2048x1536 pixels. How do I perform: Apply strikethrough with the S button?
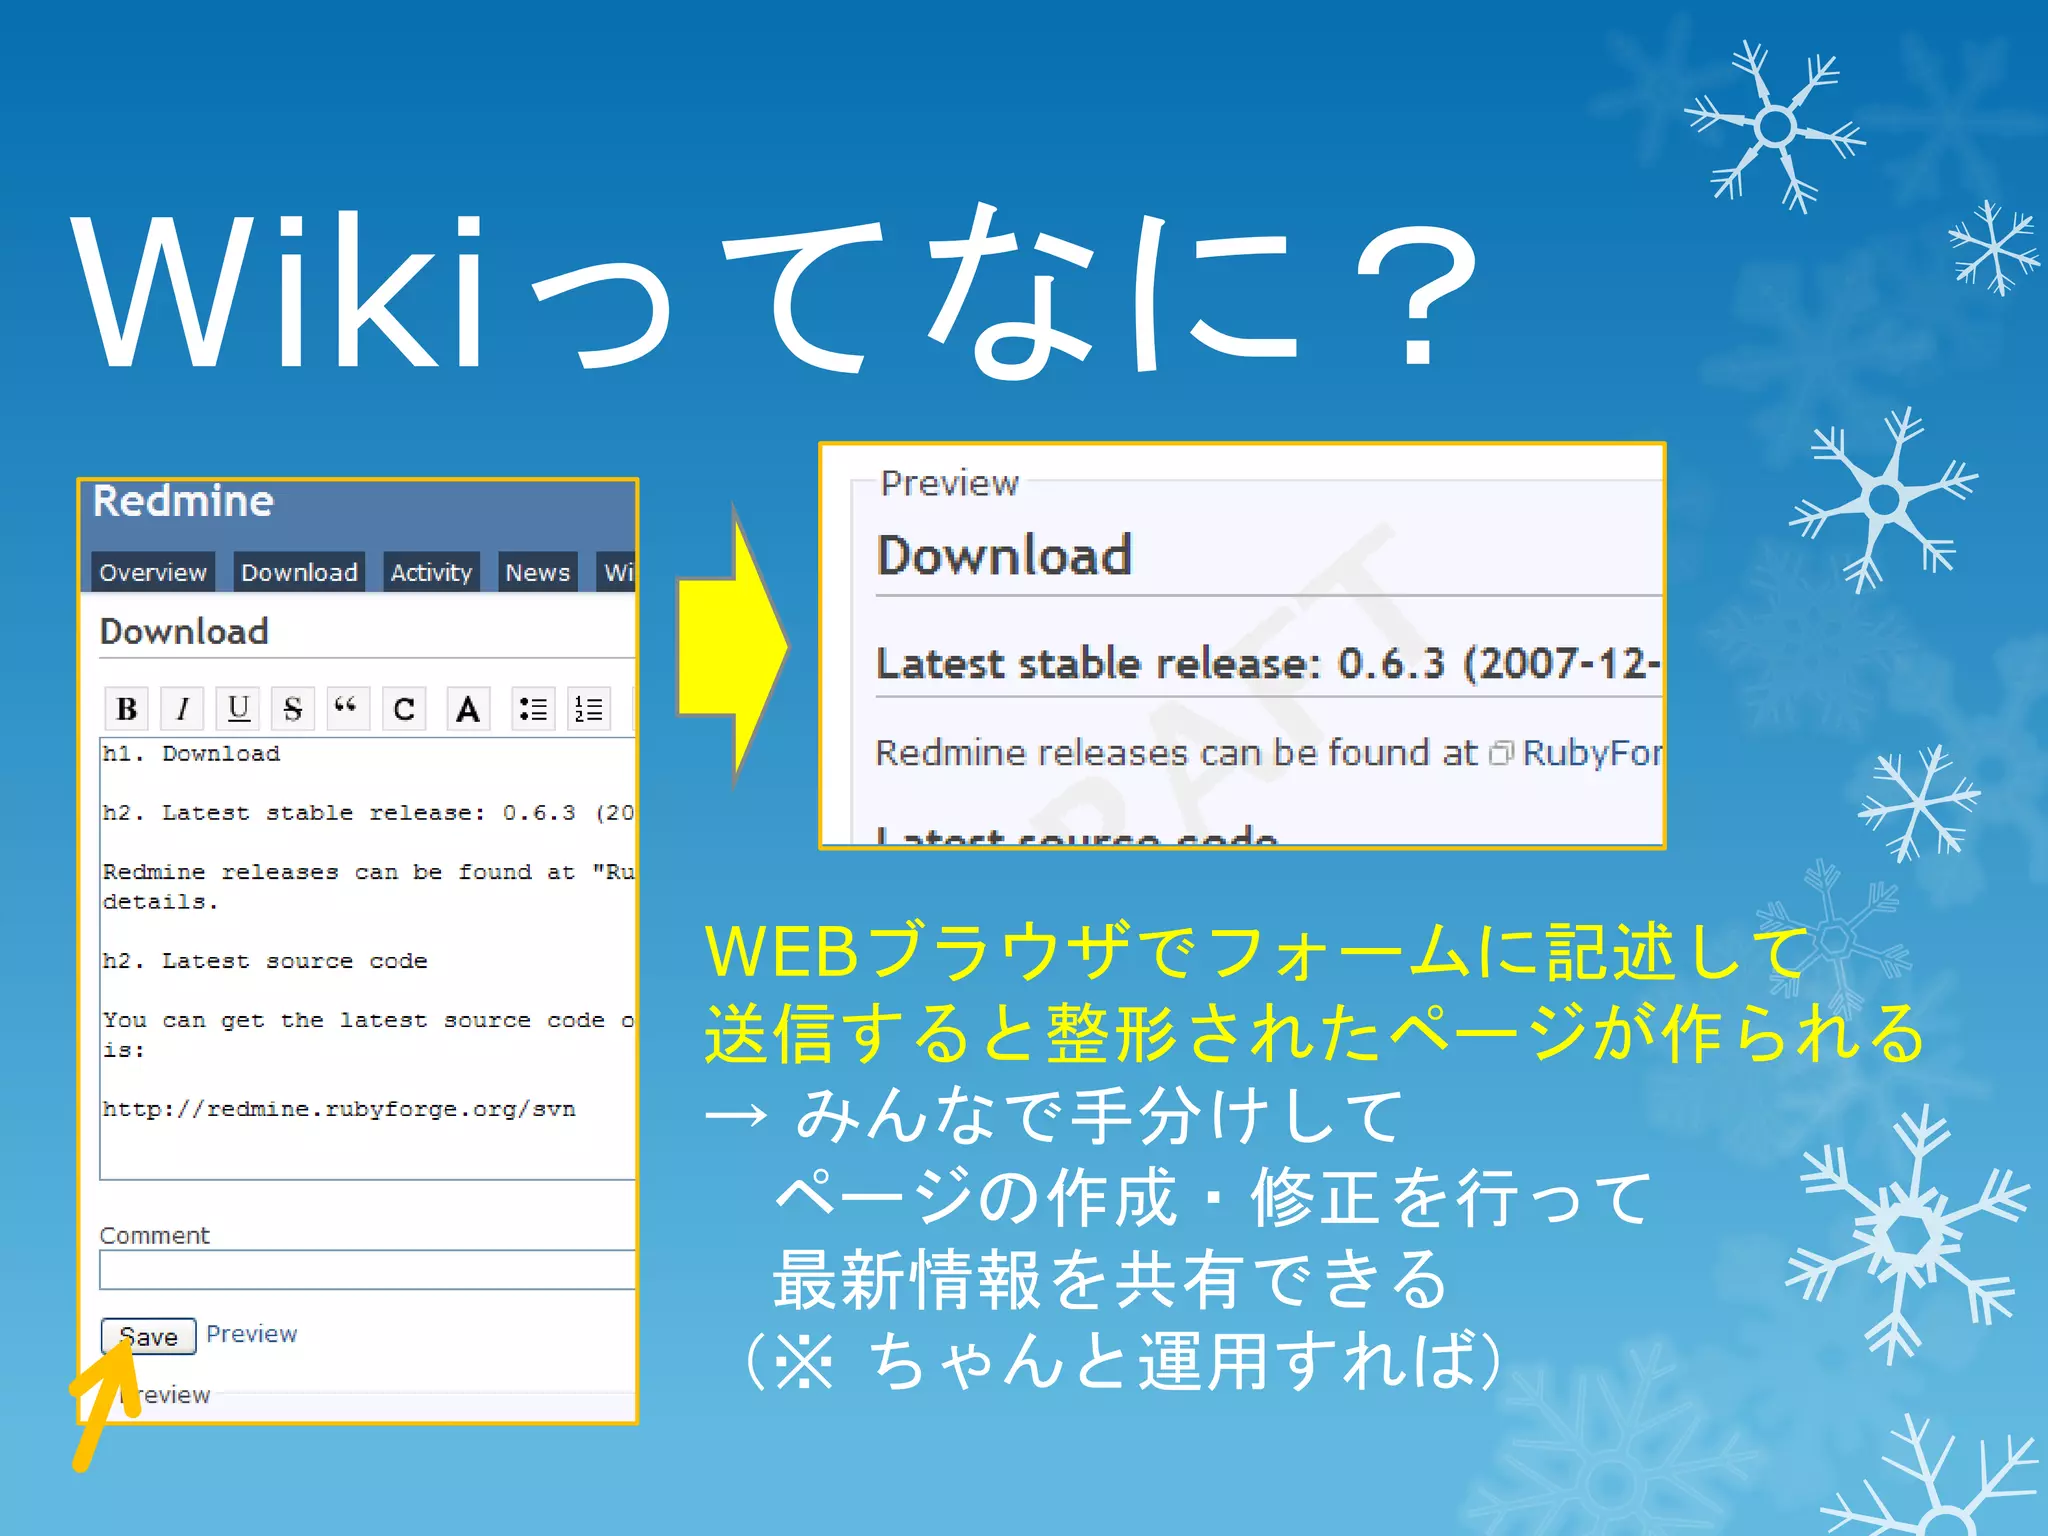(x=293, y=708)
